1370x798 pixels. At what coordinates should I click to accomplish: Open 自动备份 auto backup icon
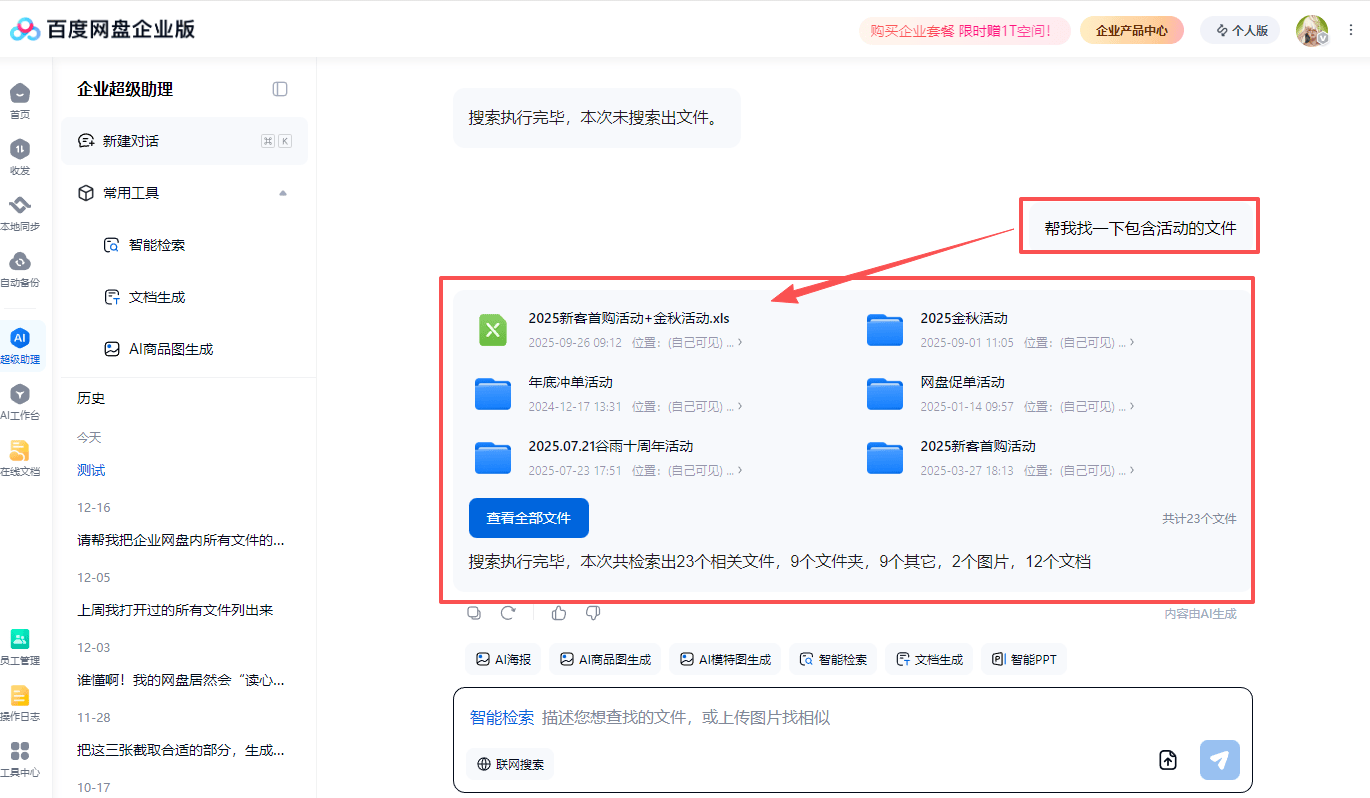click(x=20, y=263)
